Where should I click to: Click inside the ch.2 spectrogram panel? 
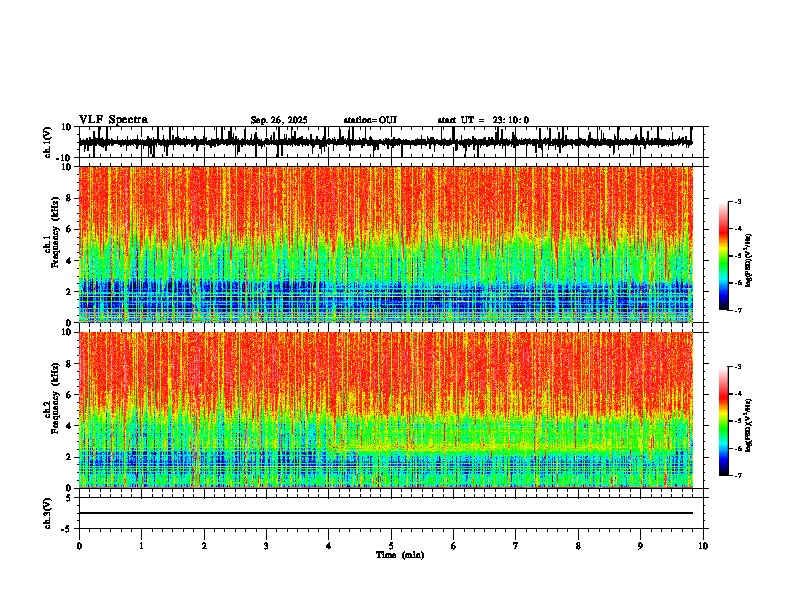(386, 410)
